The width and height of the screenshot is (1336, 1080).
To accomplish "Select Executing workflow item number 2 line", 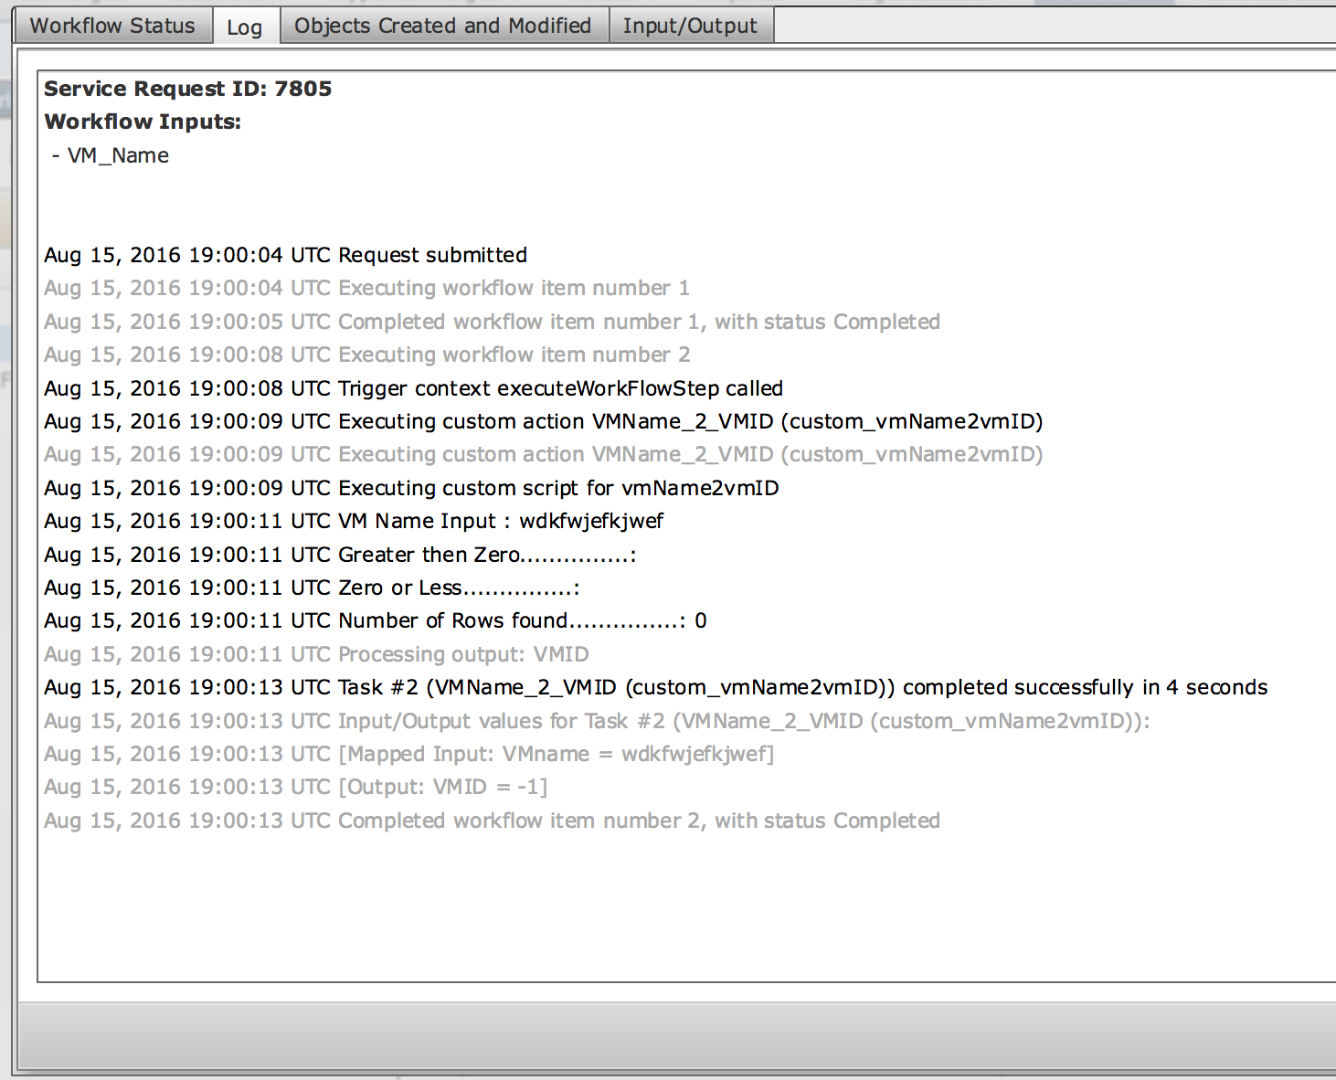I will tap(367, 355).
